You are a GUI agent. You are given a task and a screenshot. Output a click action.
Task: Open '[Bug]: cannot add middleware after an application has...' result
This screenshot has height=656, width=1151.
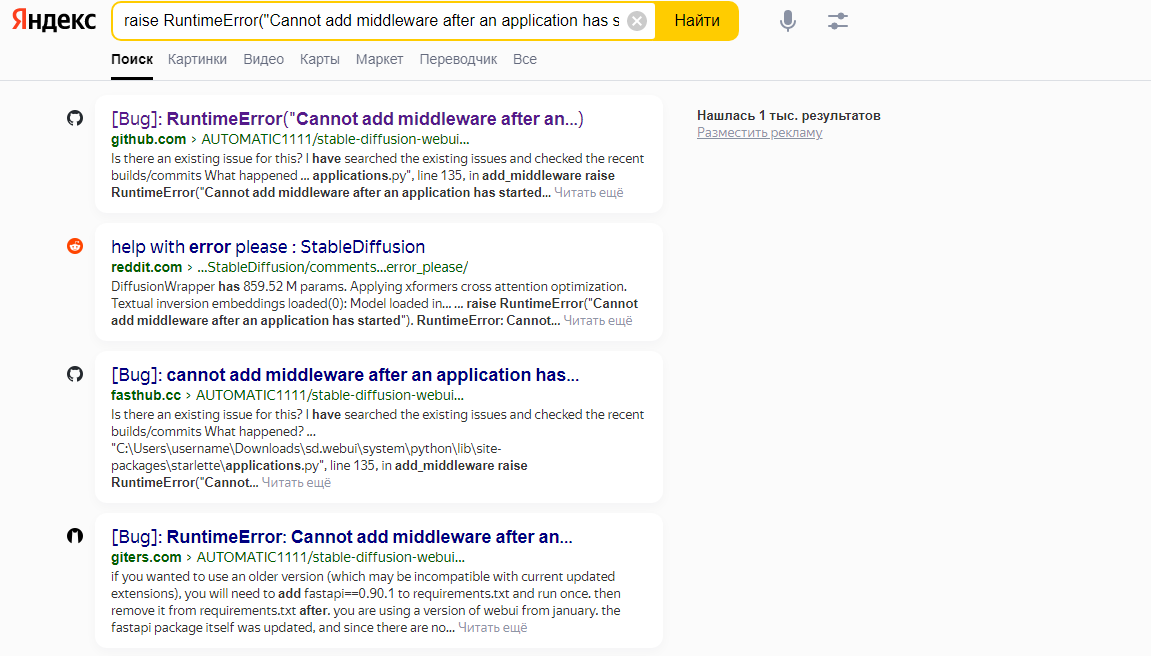[345, 375]
